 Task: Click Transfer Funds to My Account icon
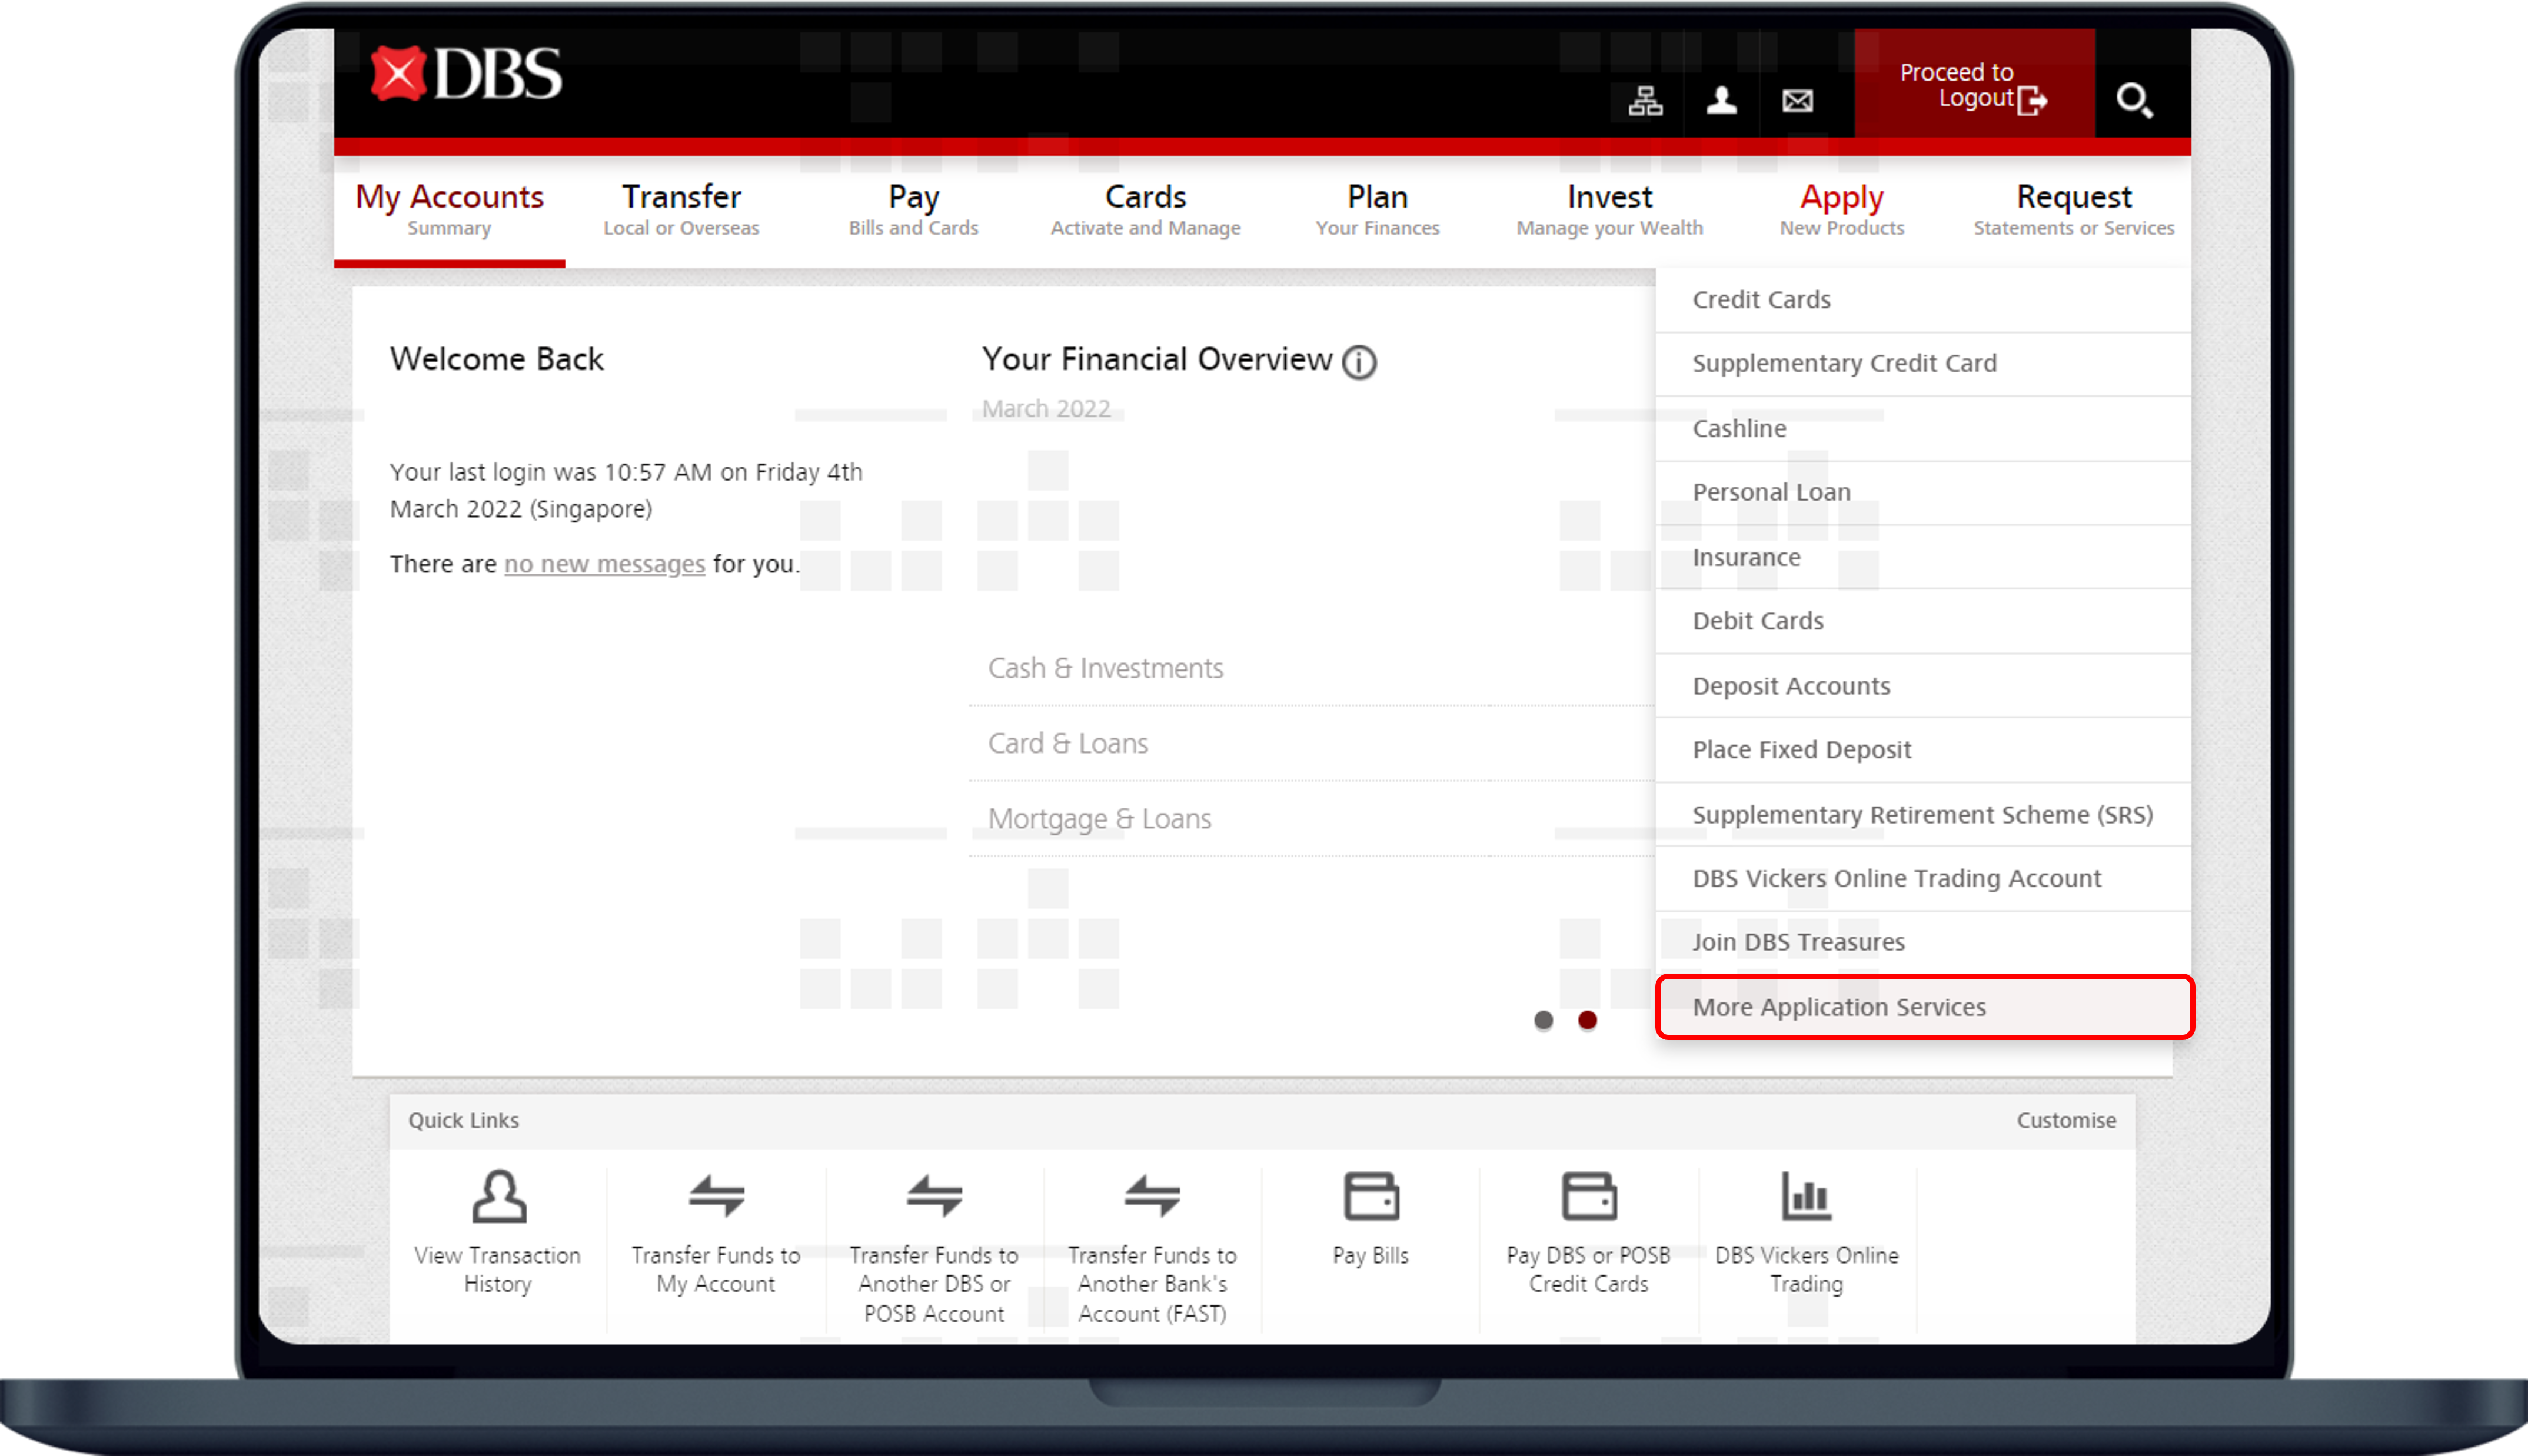(x=716, y=1197)
